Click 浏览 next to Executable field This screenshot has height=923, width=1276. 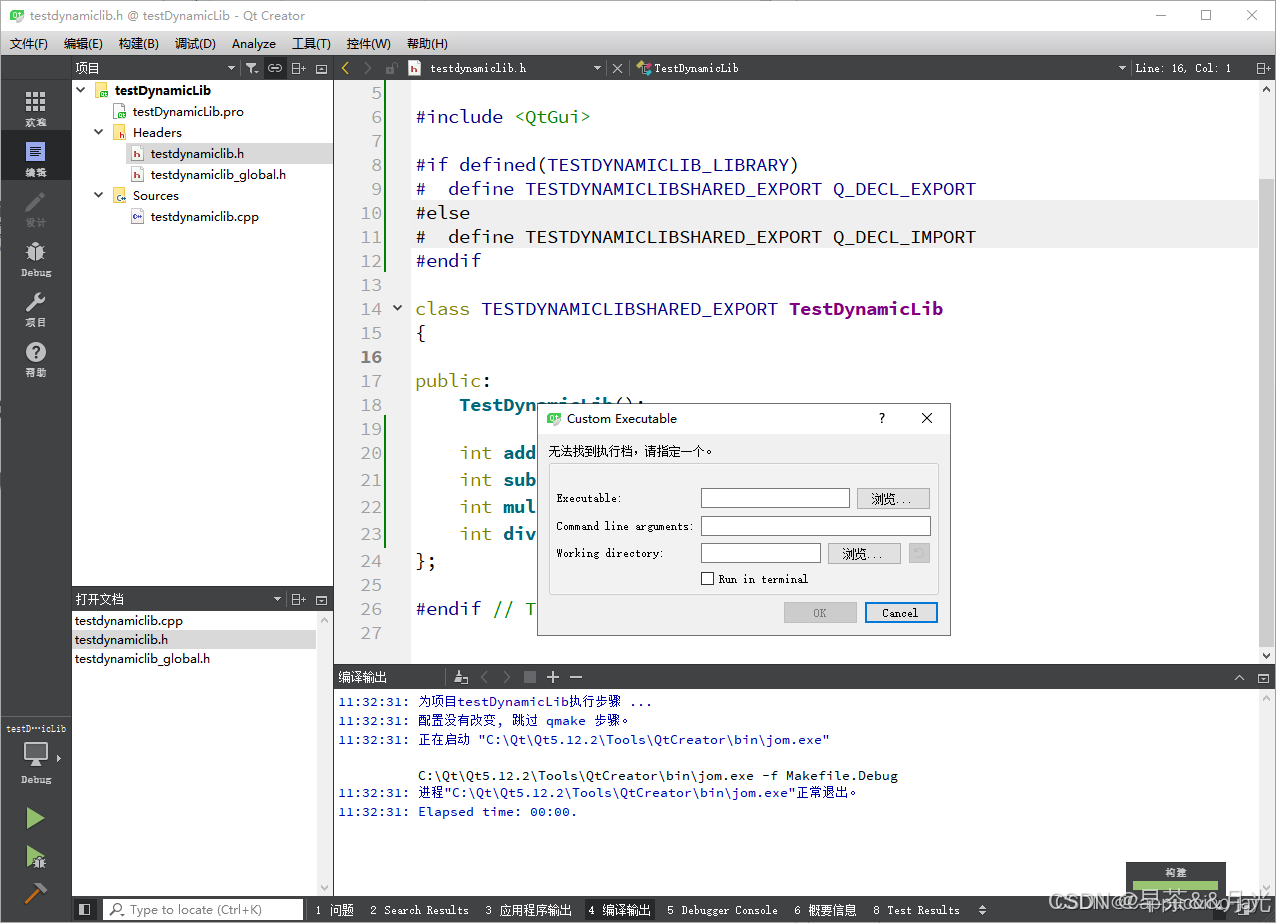[x=893, y=498]
